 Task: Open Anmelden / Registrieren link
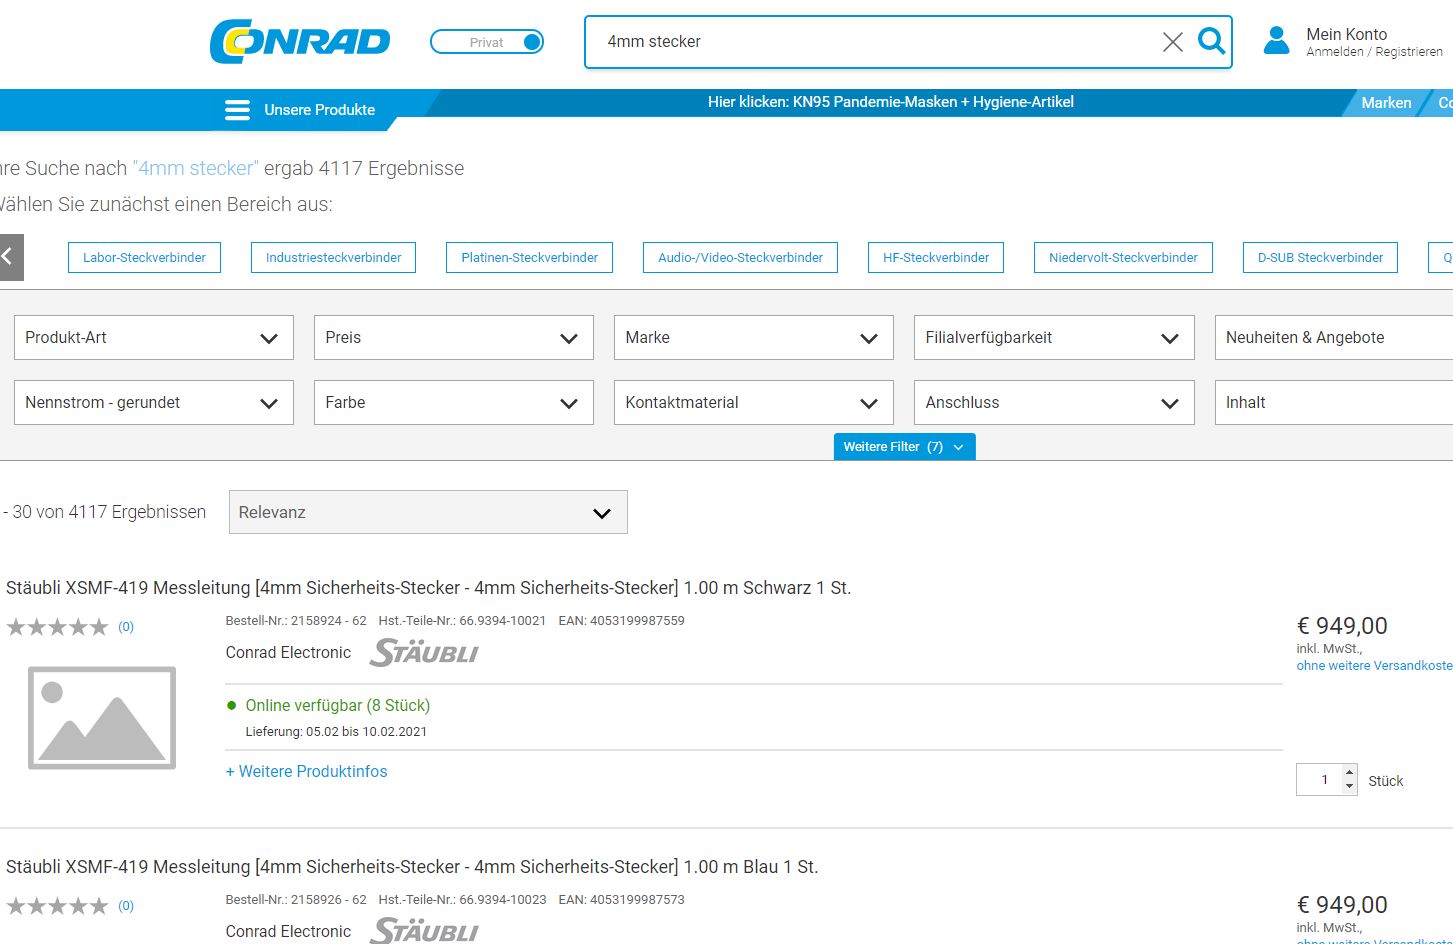pos(1374,52)
